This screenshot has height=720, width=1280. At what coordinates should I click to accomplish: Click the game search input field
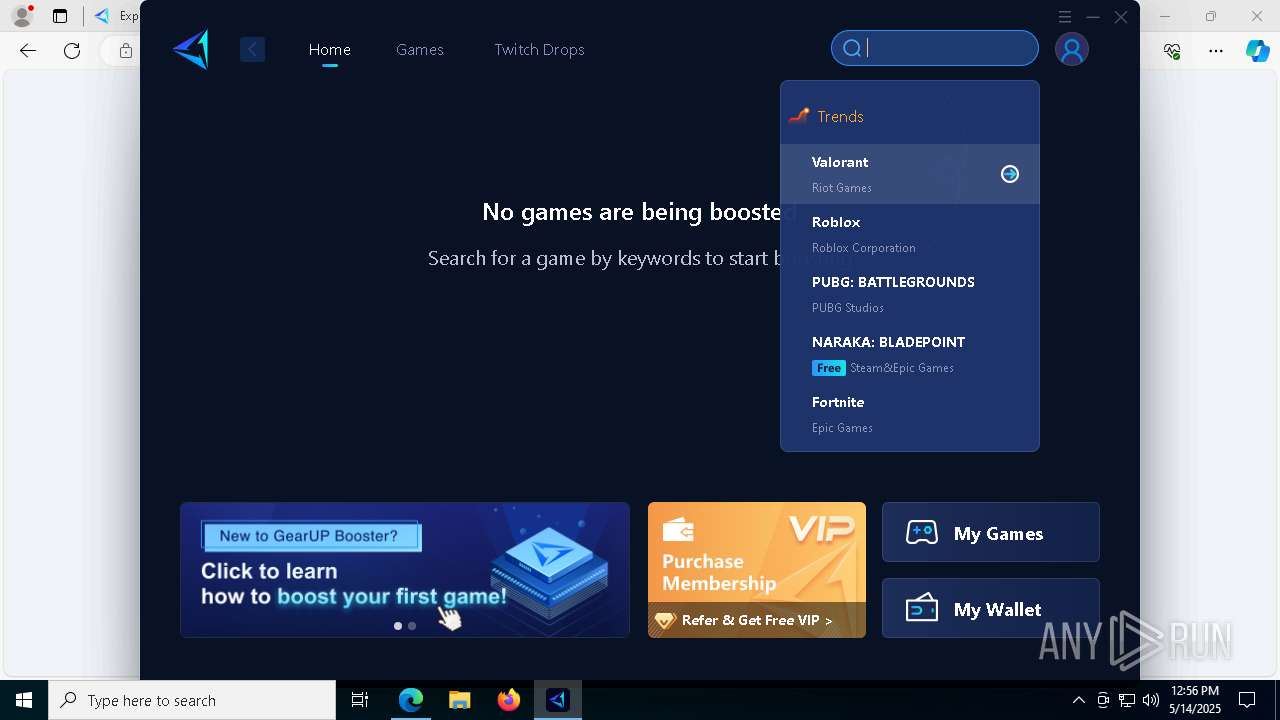tap(935, 48)
